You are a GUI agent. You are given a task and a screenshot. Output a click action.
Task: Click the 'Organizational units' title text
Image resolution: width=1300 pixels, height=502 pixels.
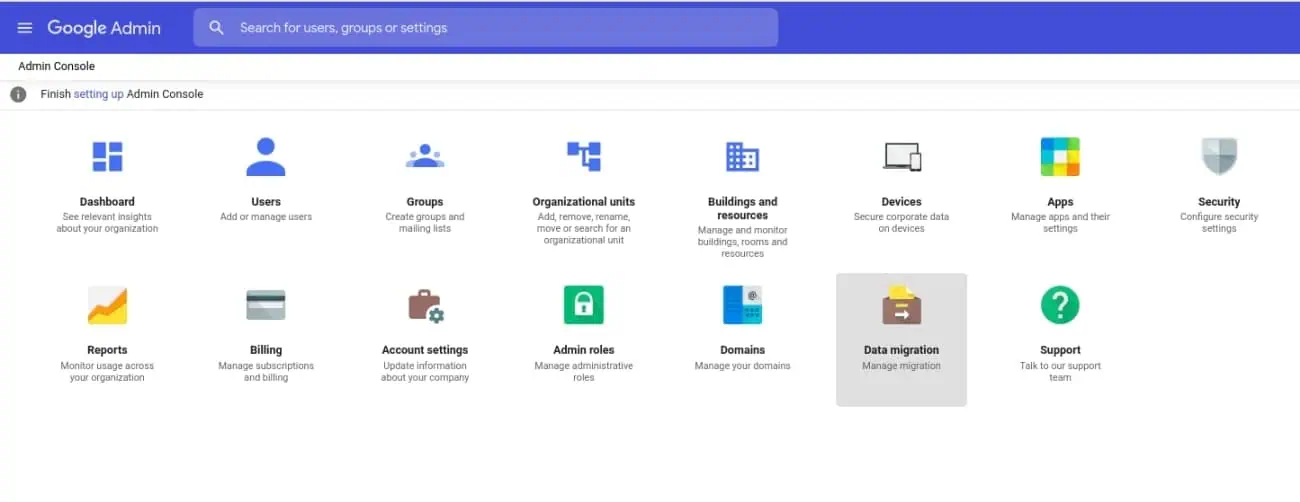click(x=584, y=202)
